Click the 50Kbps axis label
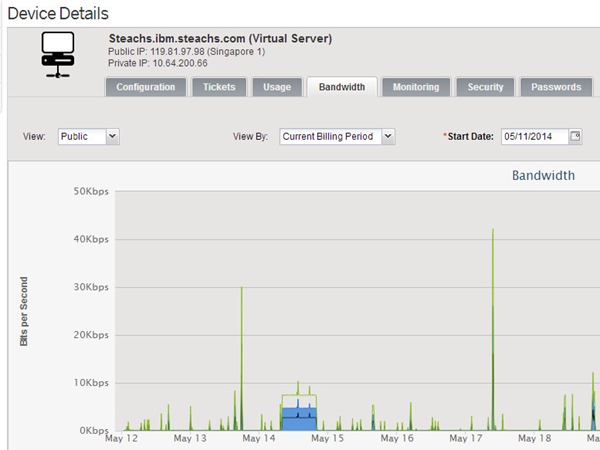The width and height of the screenshot is (600, 450). pyautogui.click(x=91, y=191)
